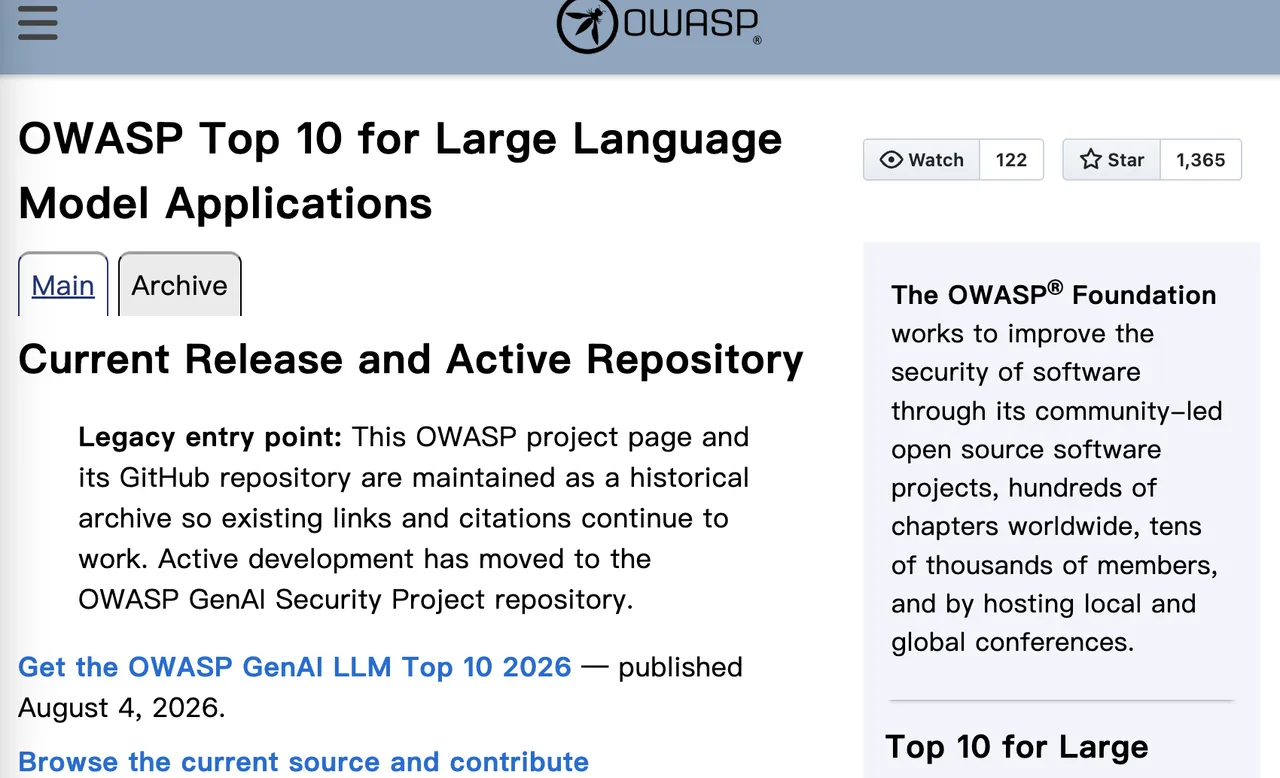The height and width of the screenshot is (778, 1280).
Task: Click the sidebar heading Top 10 for Large
Action: pyautogui.click(x=1017, y=747)
